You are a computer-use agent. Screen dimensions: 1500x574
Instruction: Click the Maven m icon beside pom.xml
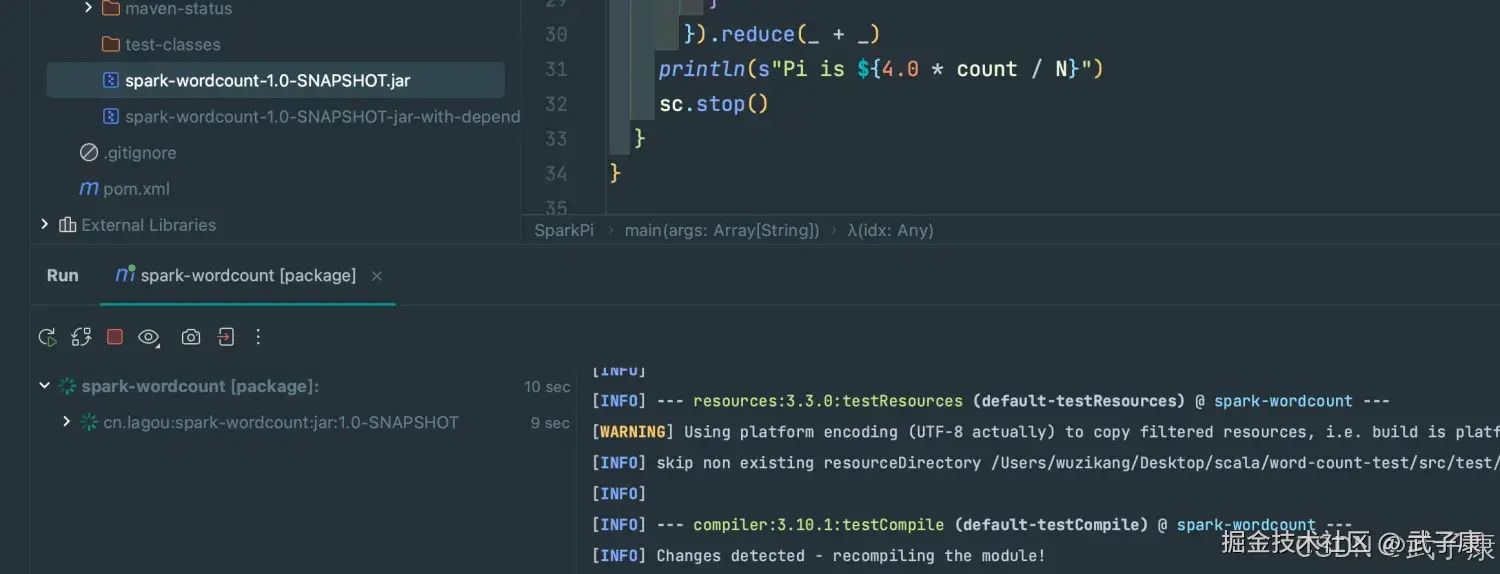89,189
